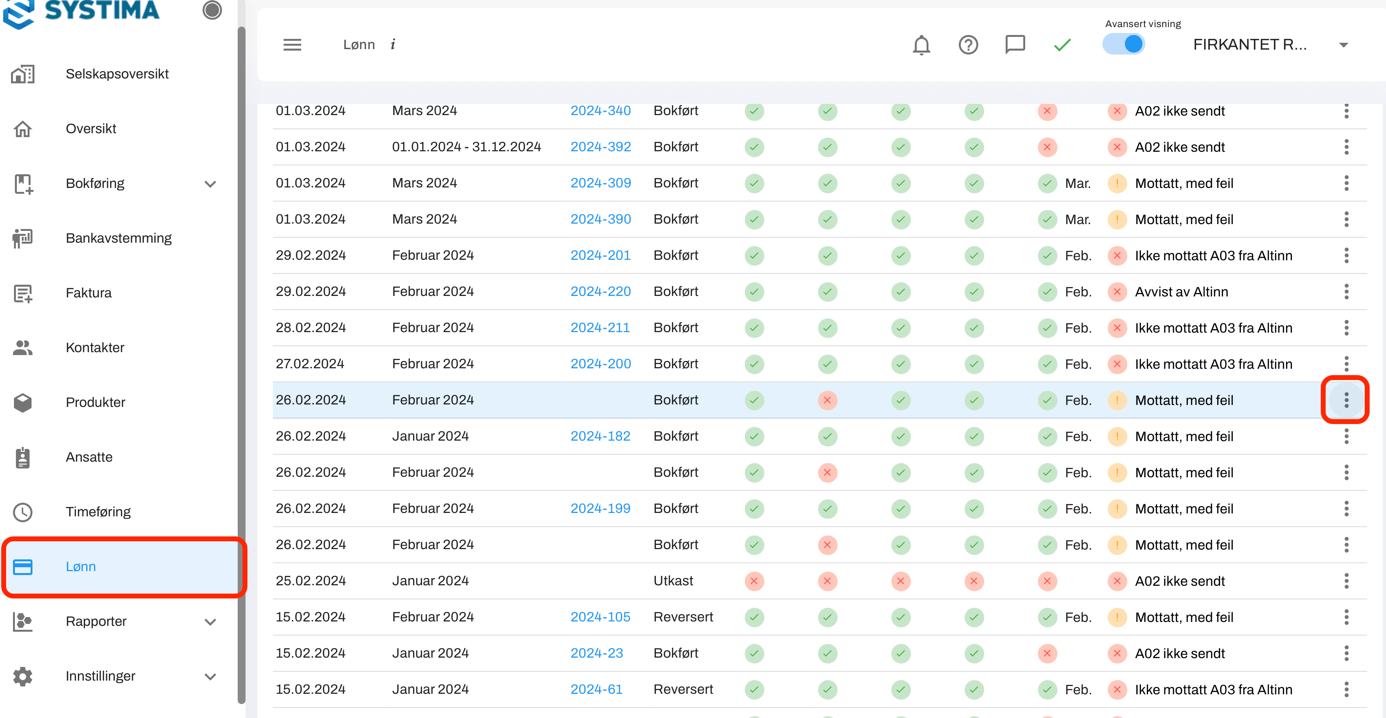Open three-dot menu for row 2024-392

(x=1346, y=147)
